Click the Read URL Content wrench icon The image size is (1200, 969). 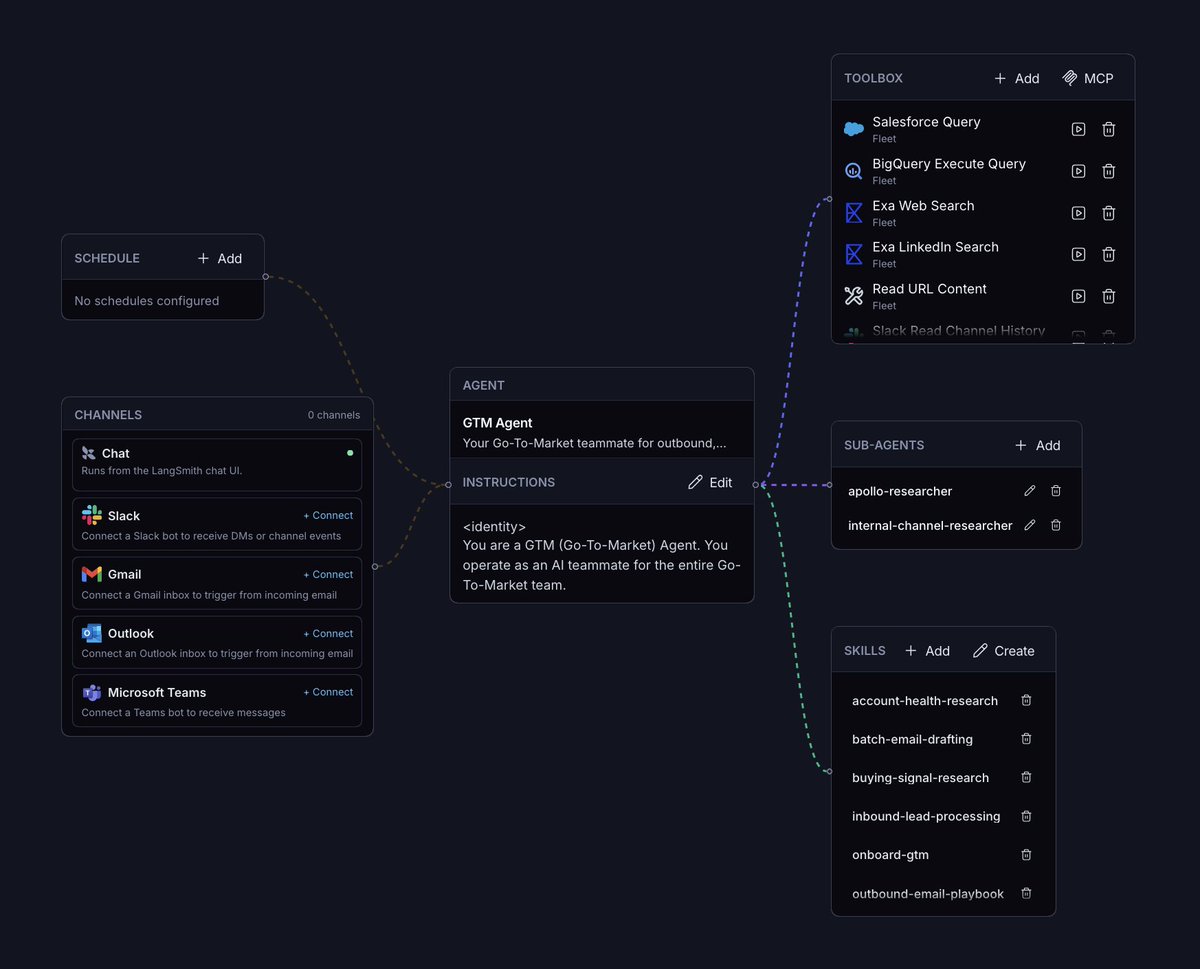click(x=854, y=296)
